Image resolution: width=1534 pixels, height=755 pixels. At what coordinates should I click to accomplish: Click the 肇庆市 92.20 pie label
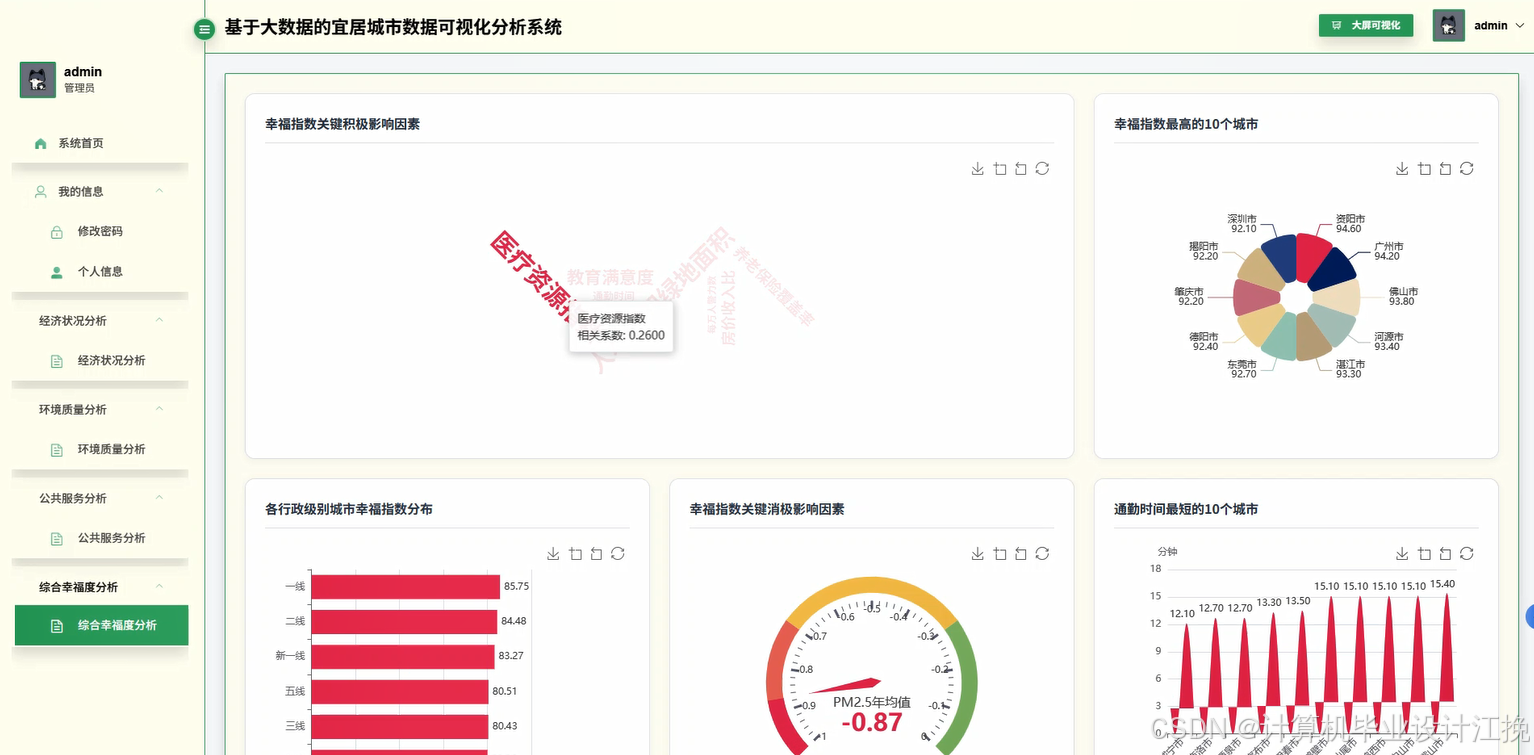point(1190,296)
